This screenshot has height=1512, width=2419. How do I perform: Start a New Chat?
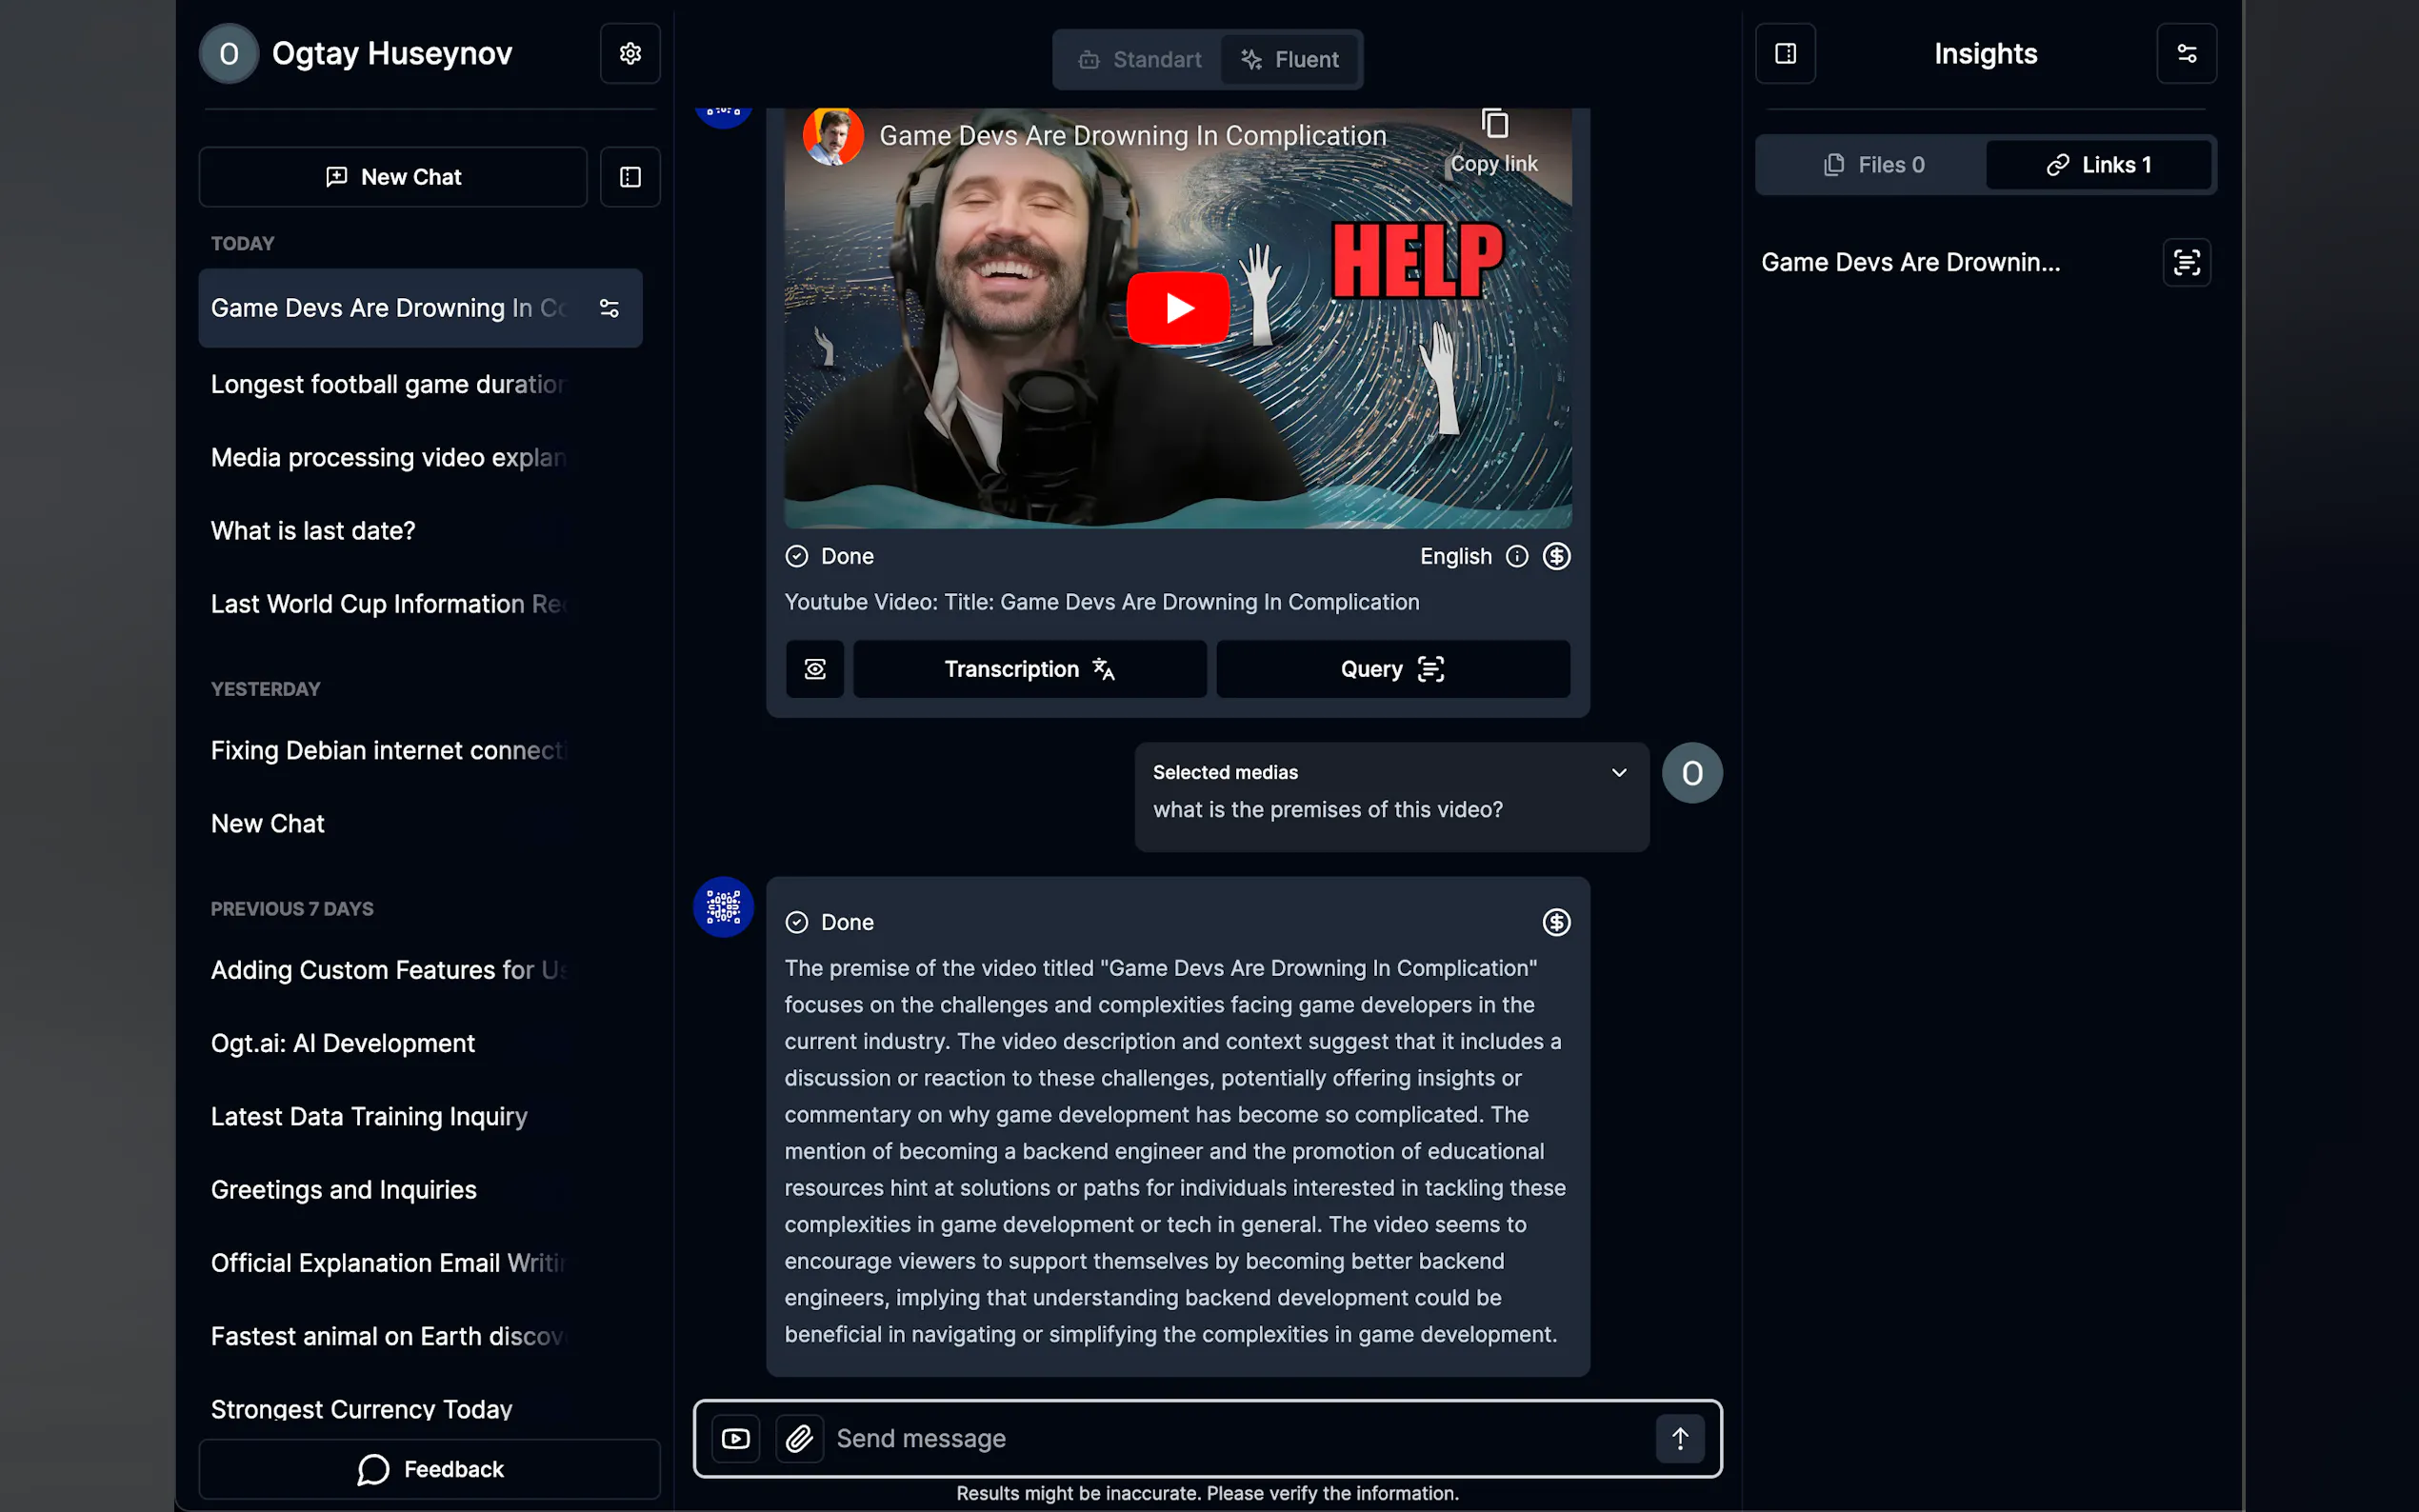[393, 177]
